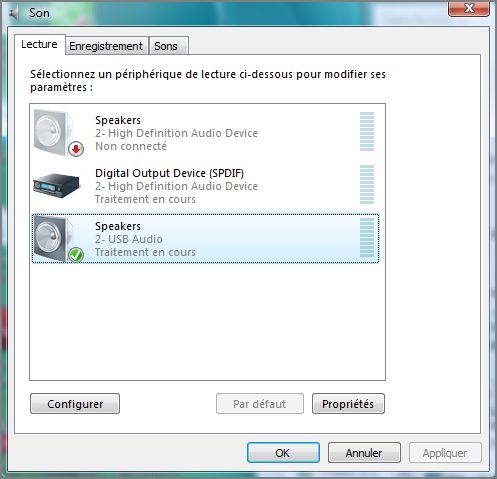Select the Lecture tab
The height and width of the screenshot is (479, 497).
39,44
